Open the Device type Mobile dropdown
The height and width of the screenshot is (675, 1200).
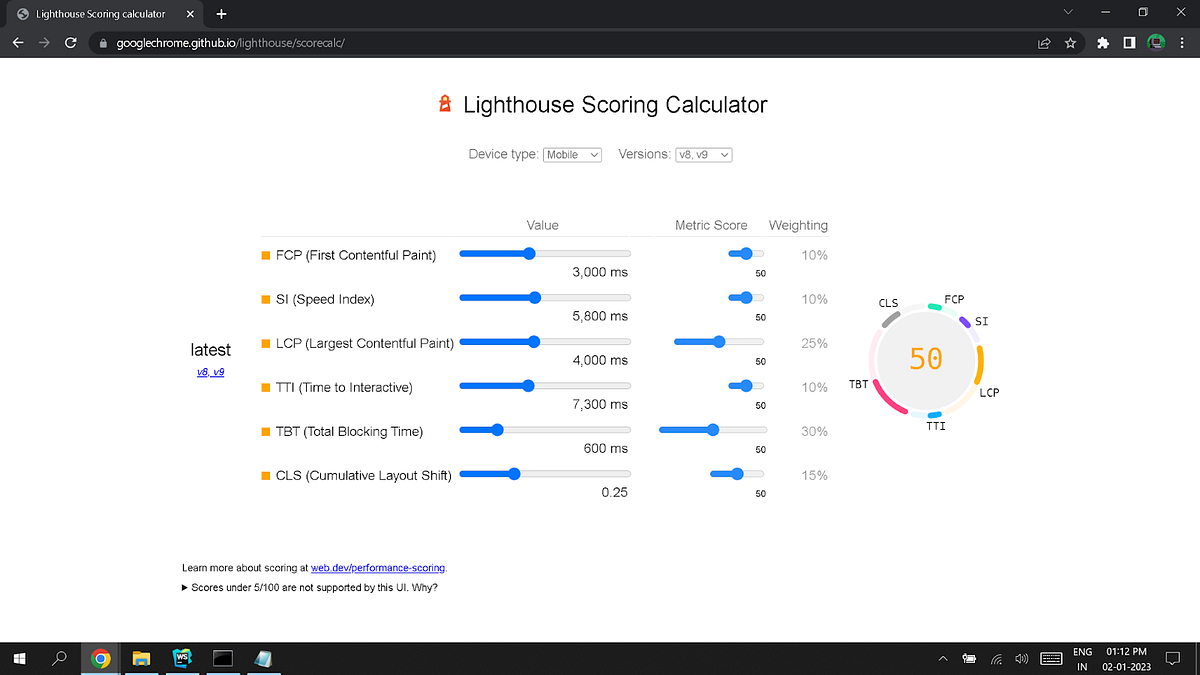(571, 154)
